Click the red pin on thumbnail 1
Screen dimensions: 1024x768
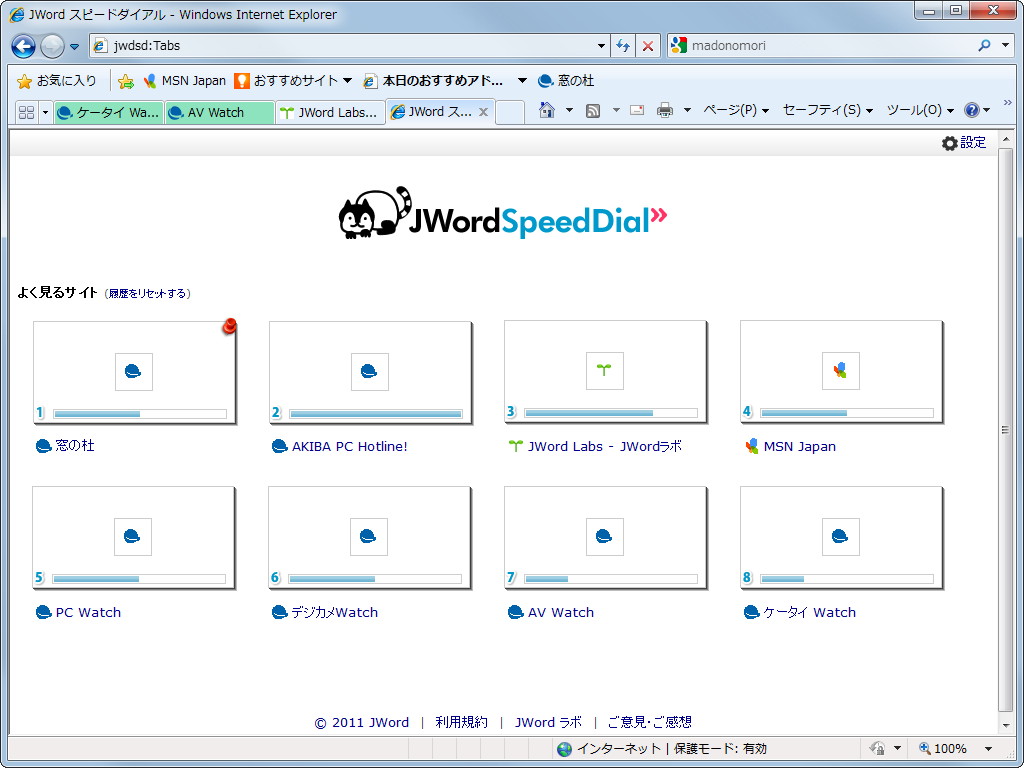229,325
